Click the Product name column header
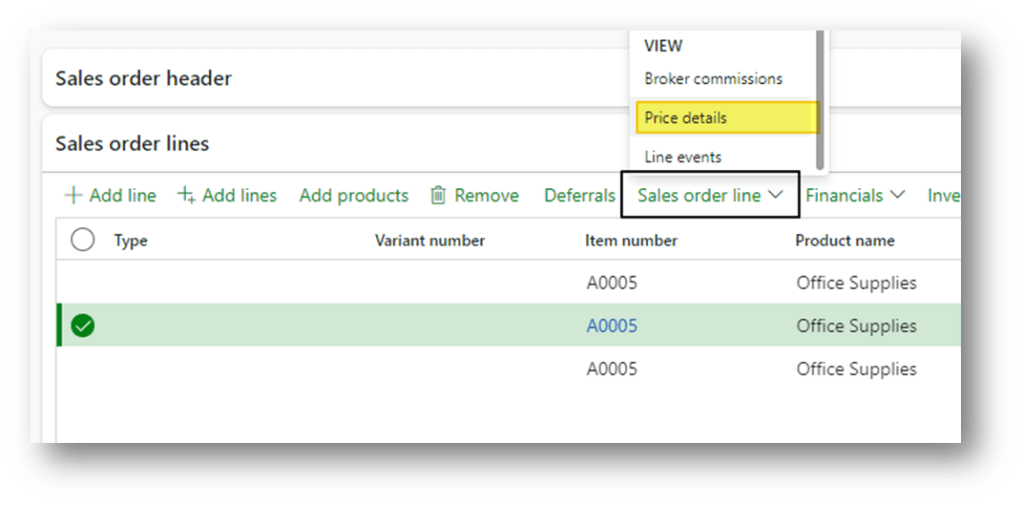The height and width of the screenshot is (505, 1023). [845, 240]
